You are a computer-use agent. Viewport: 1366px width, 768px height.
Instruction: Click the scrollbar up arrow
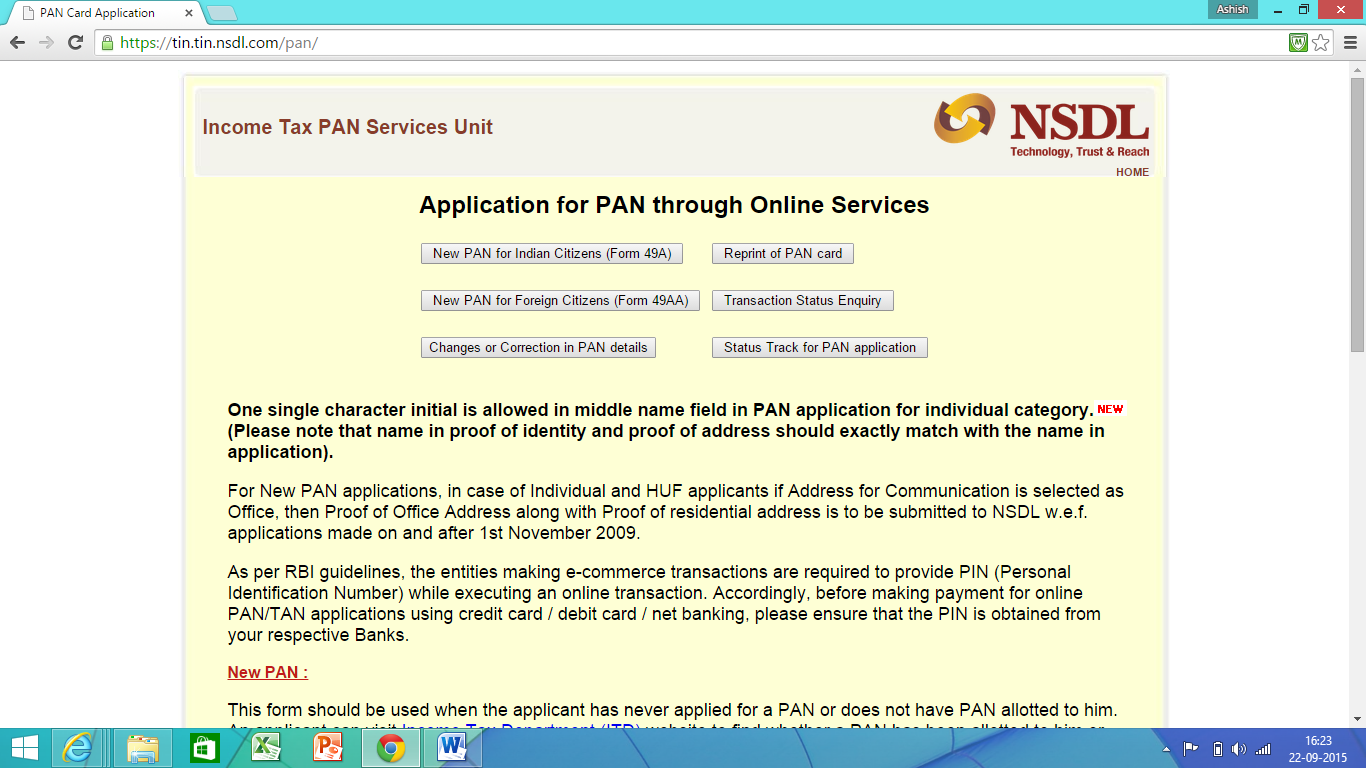pos(1357,69)
